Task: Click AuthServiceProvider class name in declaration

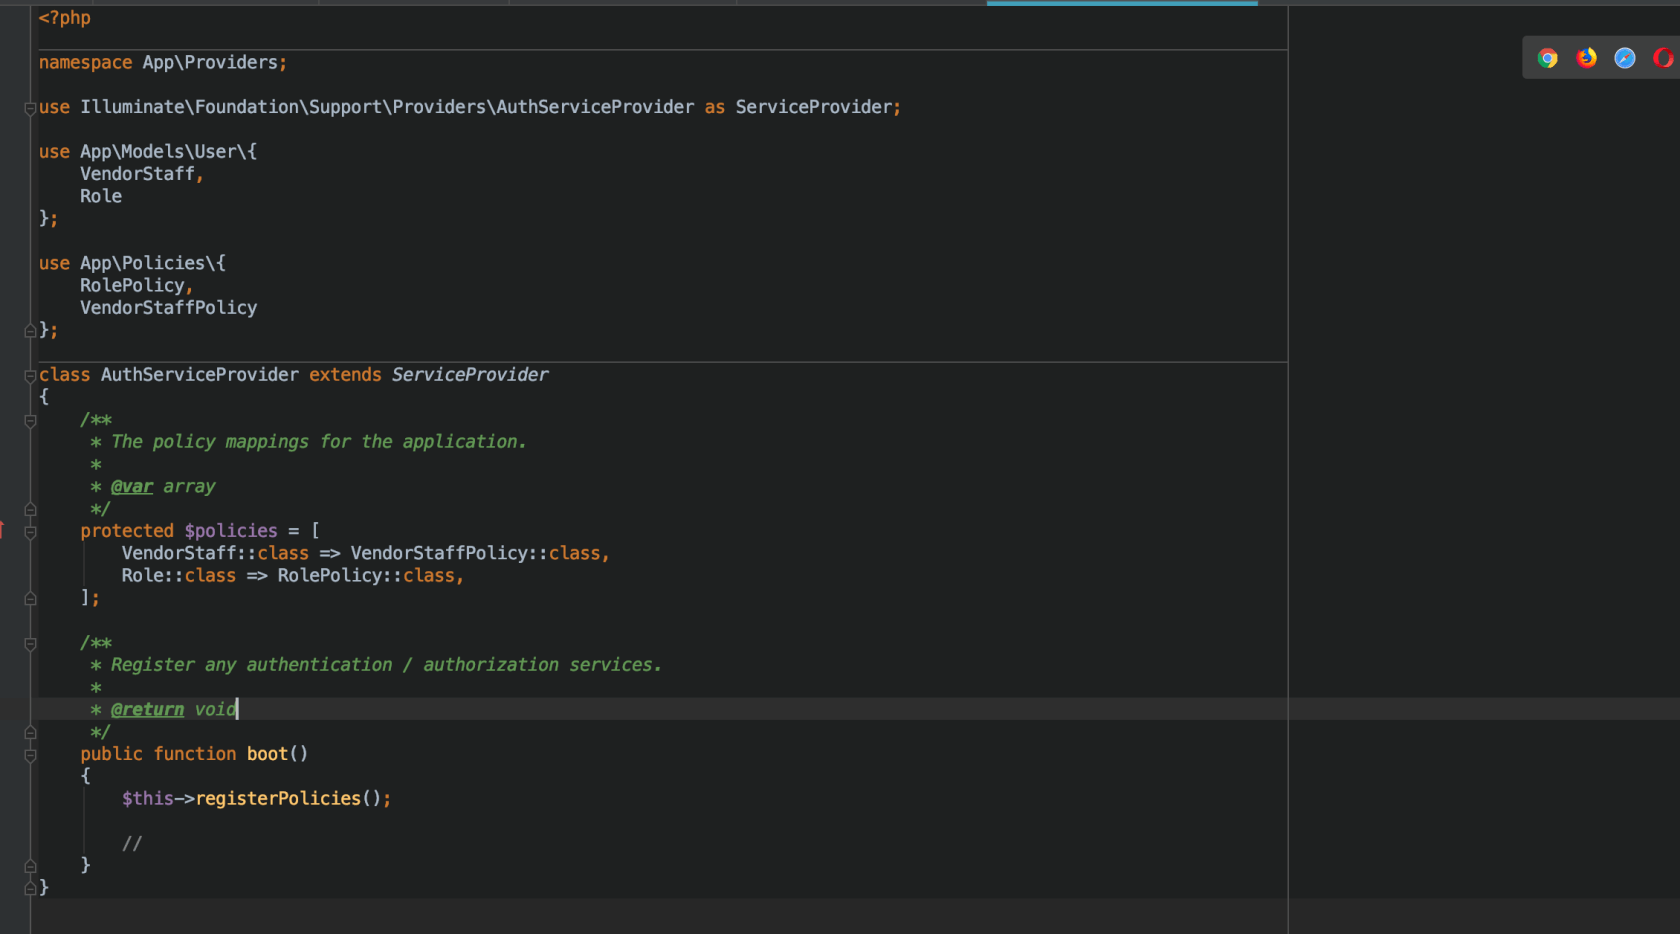Action: (200, 375)
